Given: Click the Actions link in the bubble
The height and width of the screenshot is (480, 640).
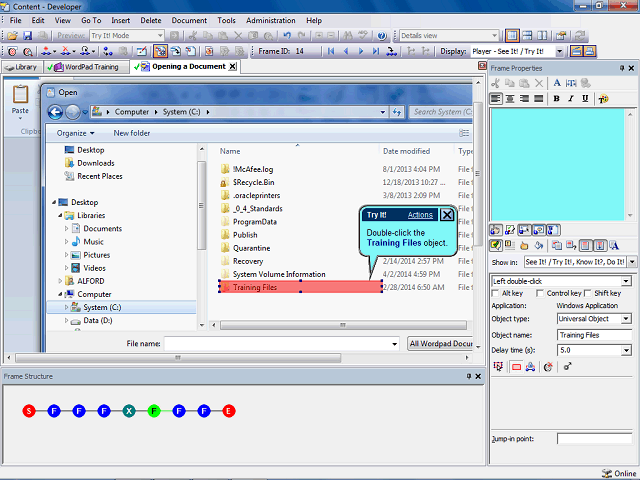Looking at the screenshot, I should (420, 215).
